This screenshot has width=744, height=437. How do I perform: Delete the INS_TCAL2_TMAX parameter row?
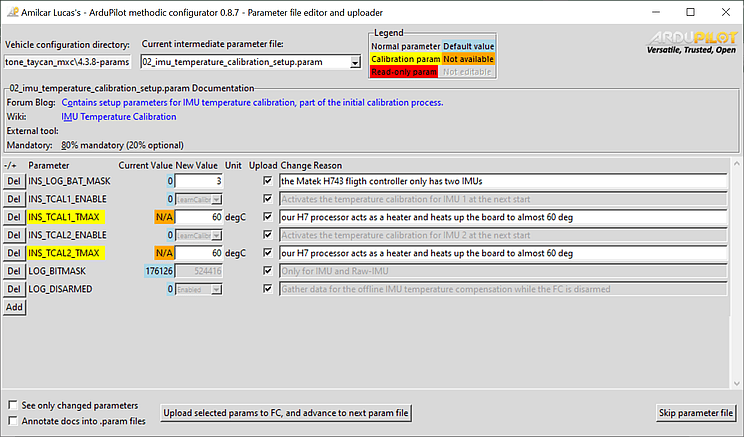pos(14,253)
